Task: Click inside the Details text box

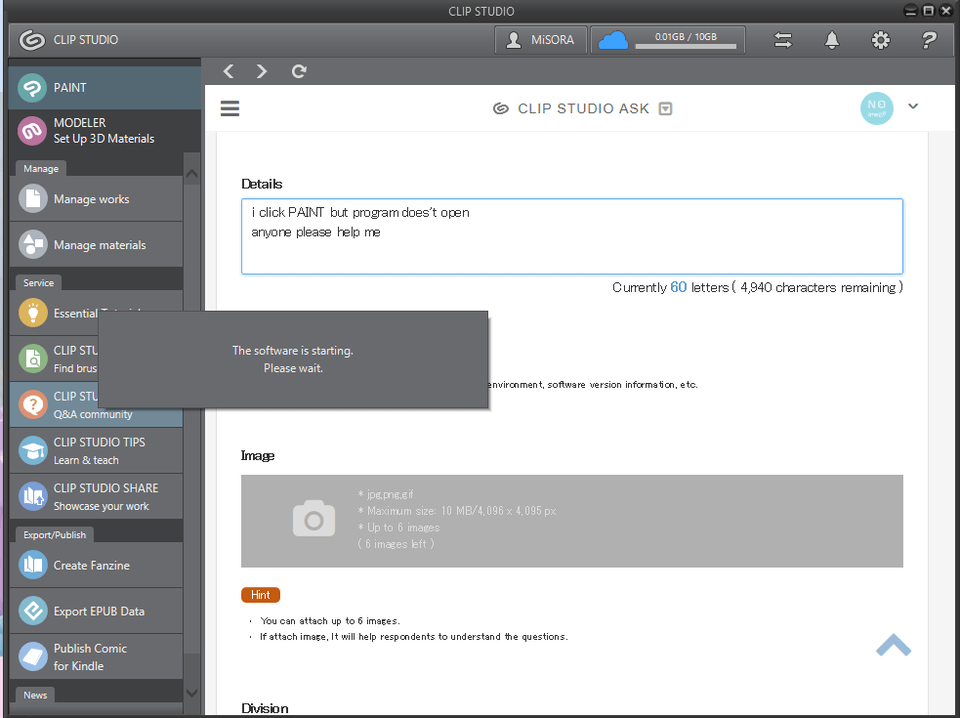Action: click(x=572, y=236)
